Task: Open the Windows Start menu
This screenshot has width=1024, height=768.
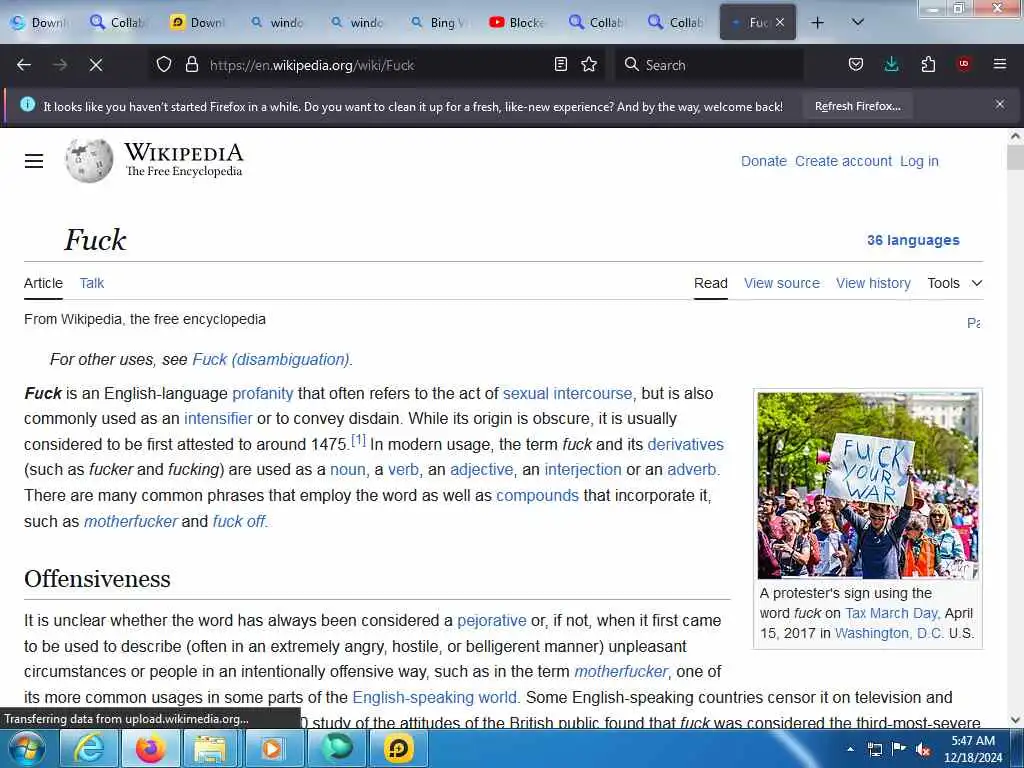Action: [27, 748]
